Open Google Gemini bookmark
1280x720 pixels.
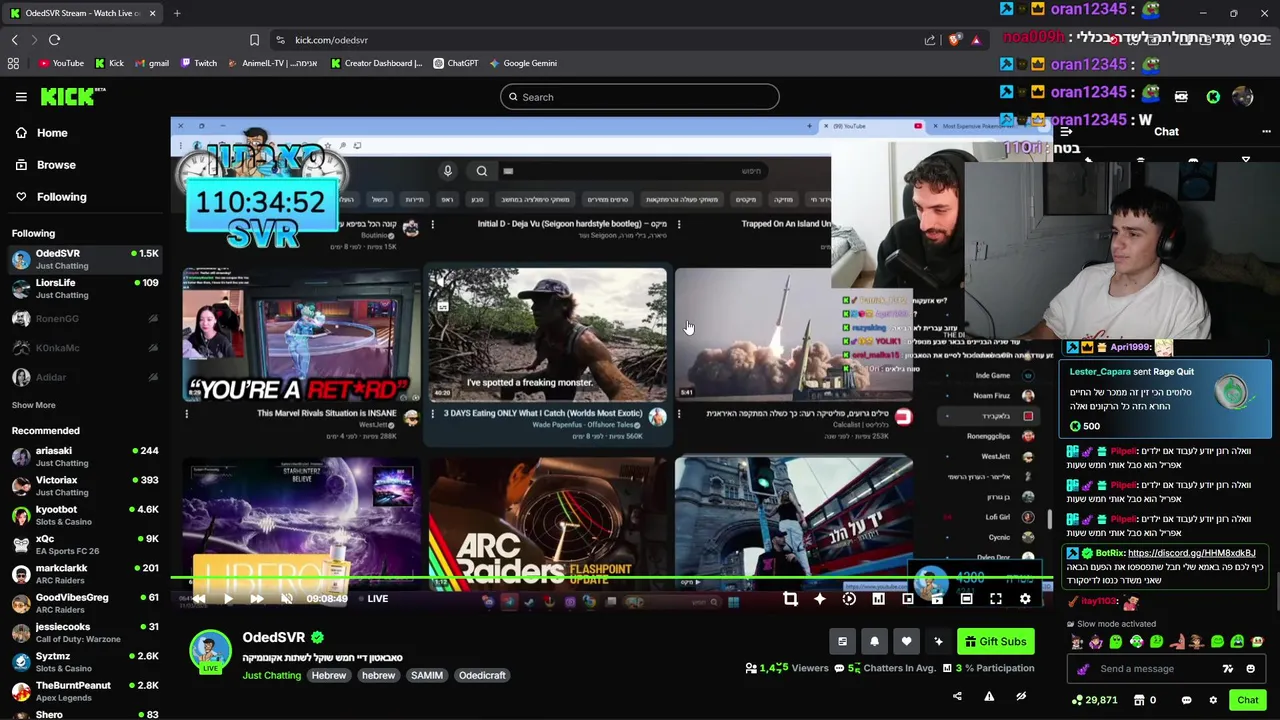[x=523, y=63]
